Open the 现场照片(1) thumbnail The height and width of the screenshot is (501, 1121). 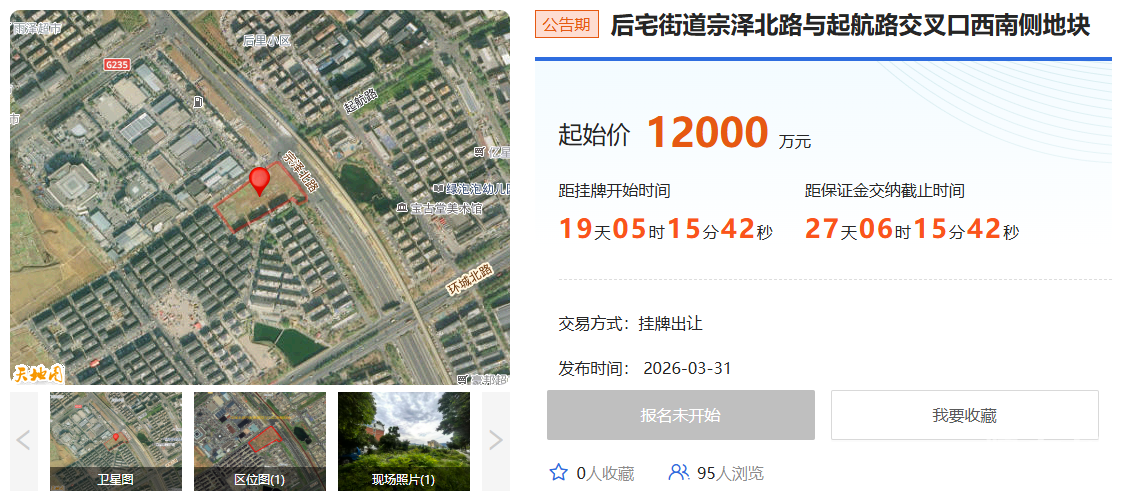click(x=403, y=440)
